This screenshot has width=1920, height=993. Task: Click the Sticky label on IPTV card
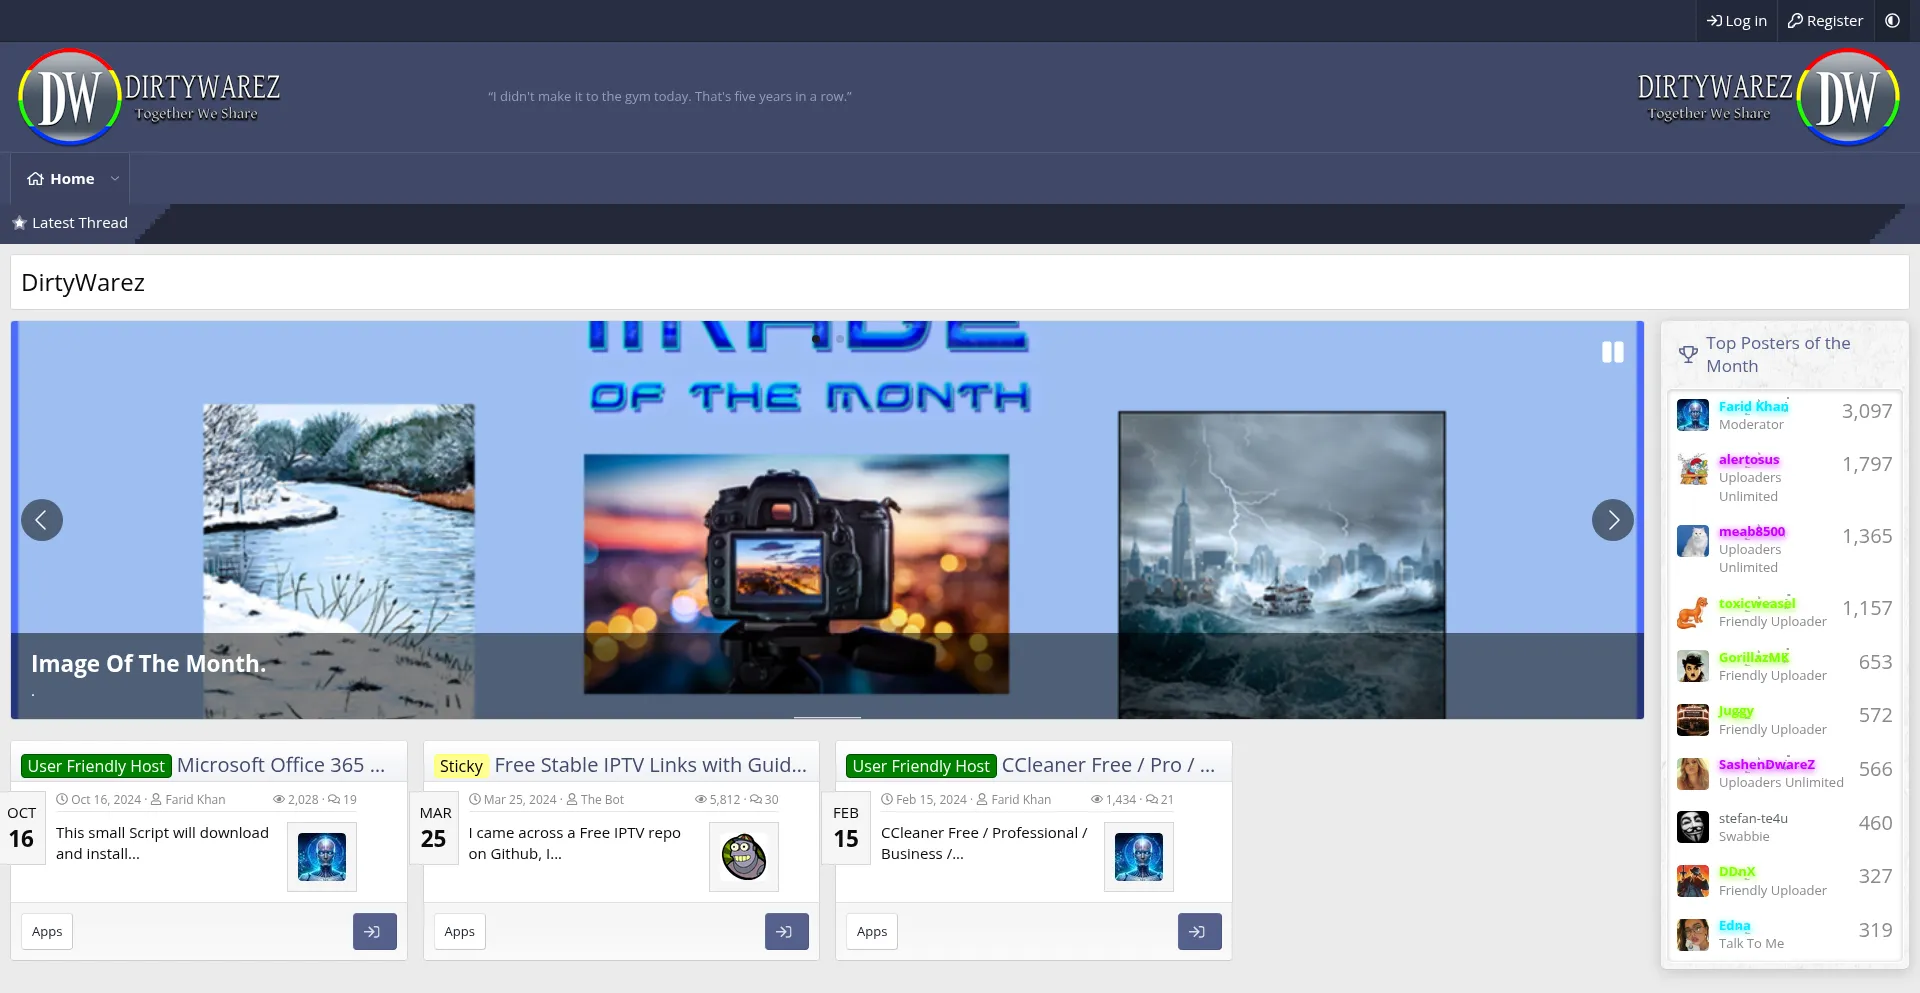pos(461,766)
